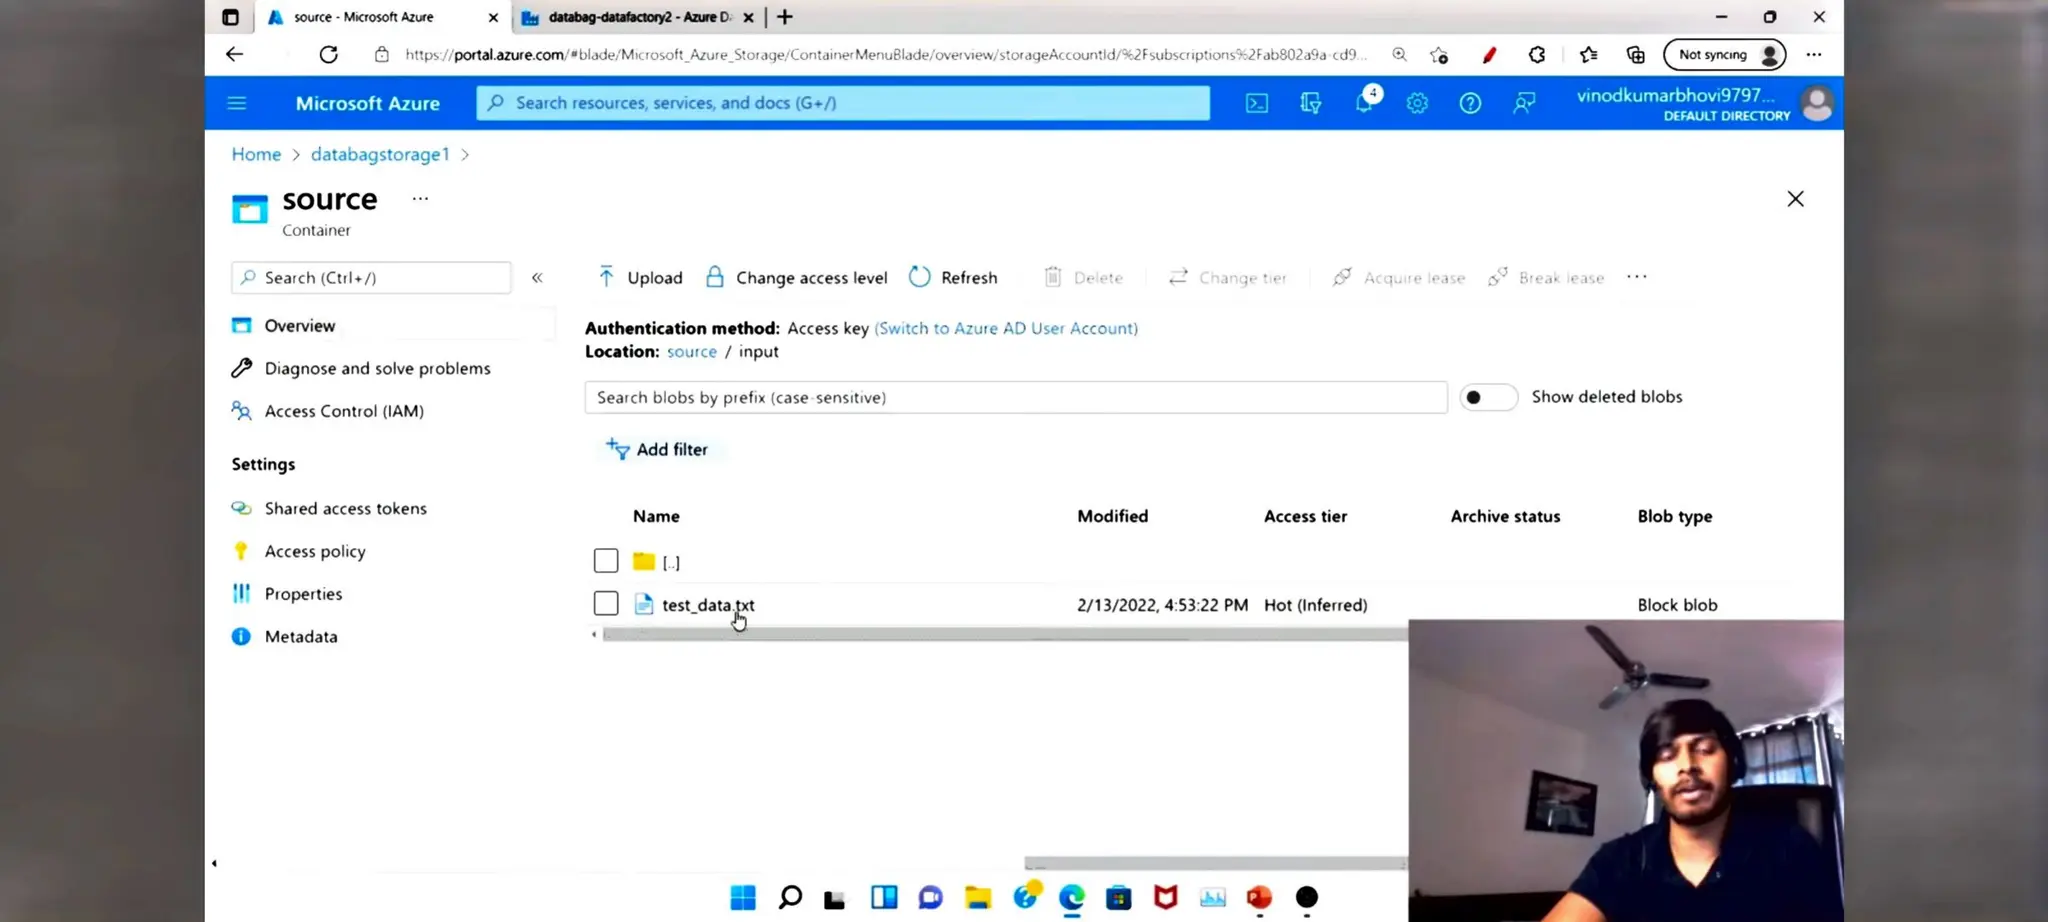Toggle Show deleted blobs switch

tap(1488, 397)
